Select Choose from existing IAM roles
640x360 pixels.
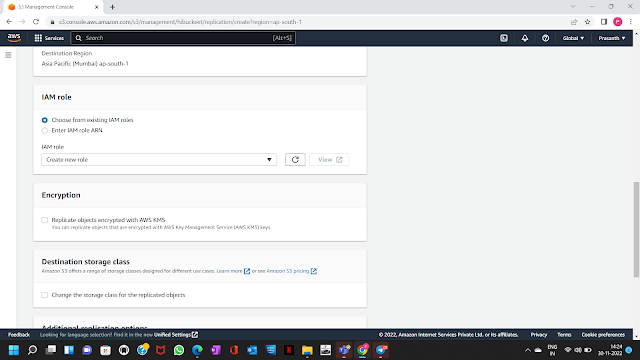(44, 120)
